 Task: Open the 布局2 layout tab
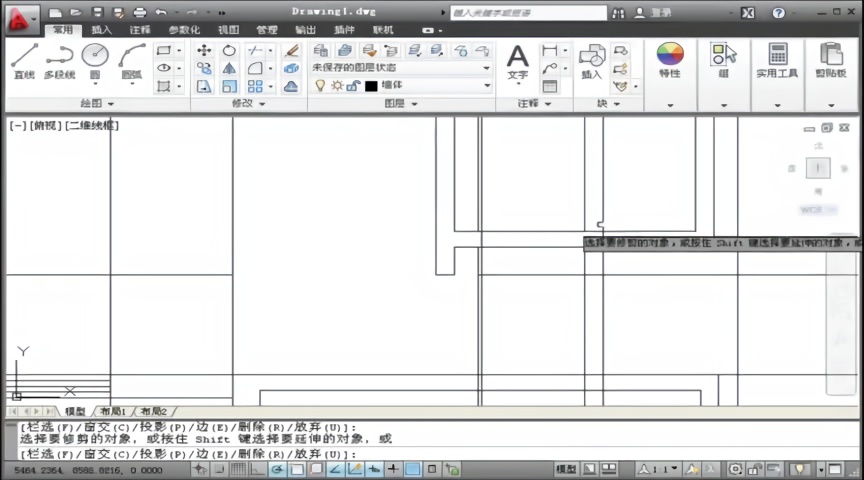click(x=153, y=412)
